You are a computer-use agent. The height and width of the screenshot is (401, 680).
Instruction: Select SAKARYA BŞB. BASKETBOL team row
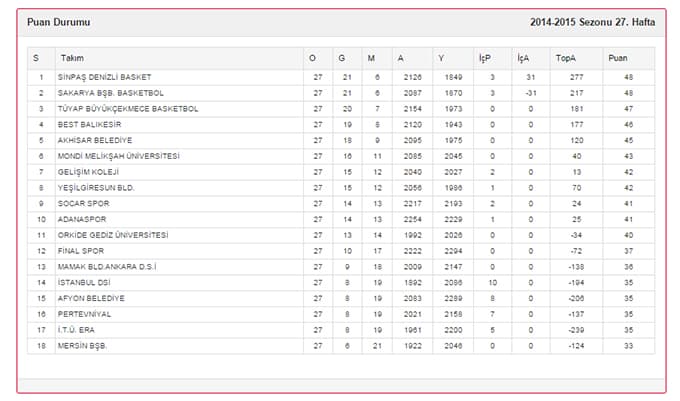point(341,93)
